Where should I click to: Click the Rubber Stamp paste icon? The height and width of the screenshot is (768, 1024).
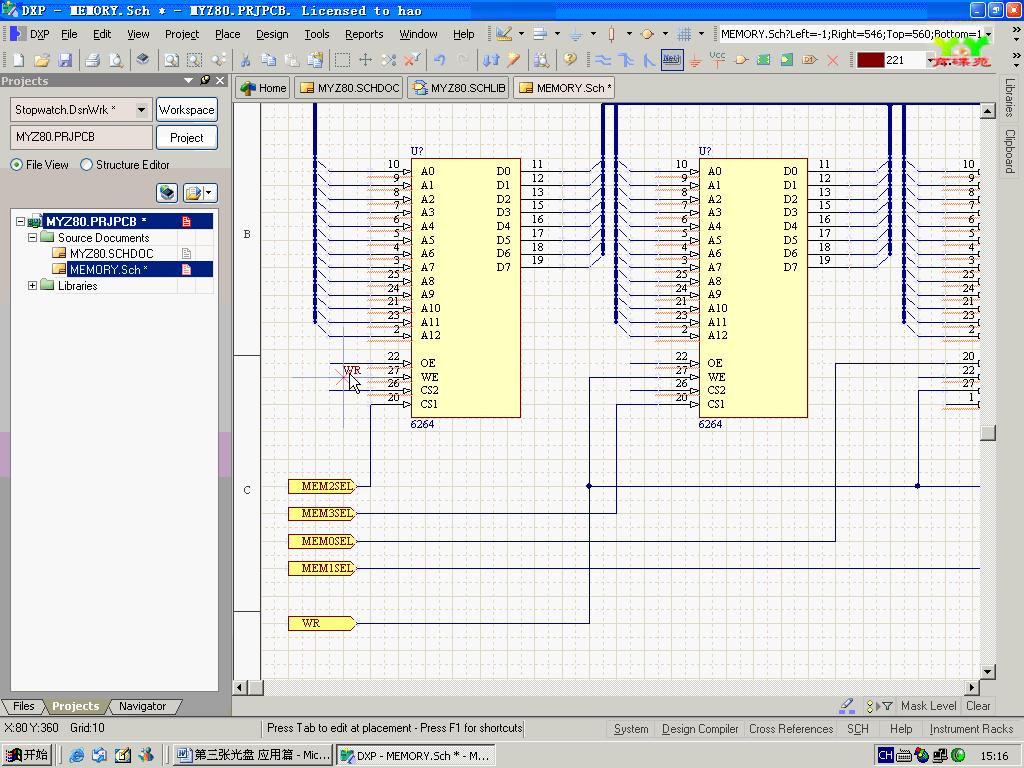pyautogui.click(x=315, y=60)
